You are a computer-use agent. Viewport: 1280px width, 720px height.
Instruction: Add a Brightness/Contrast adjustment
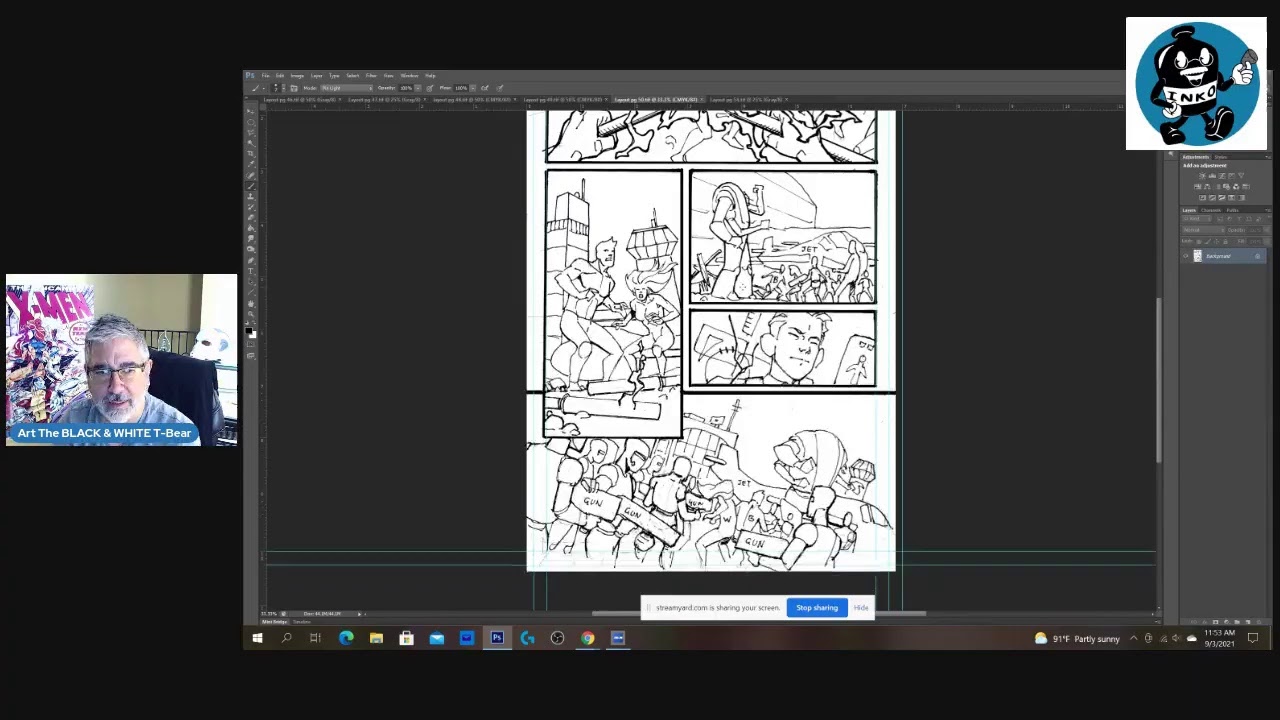pos(1202,176)
